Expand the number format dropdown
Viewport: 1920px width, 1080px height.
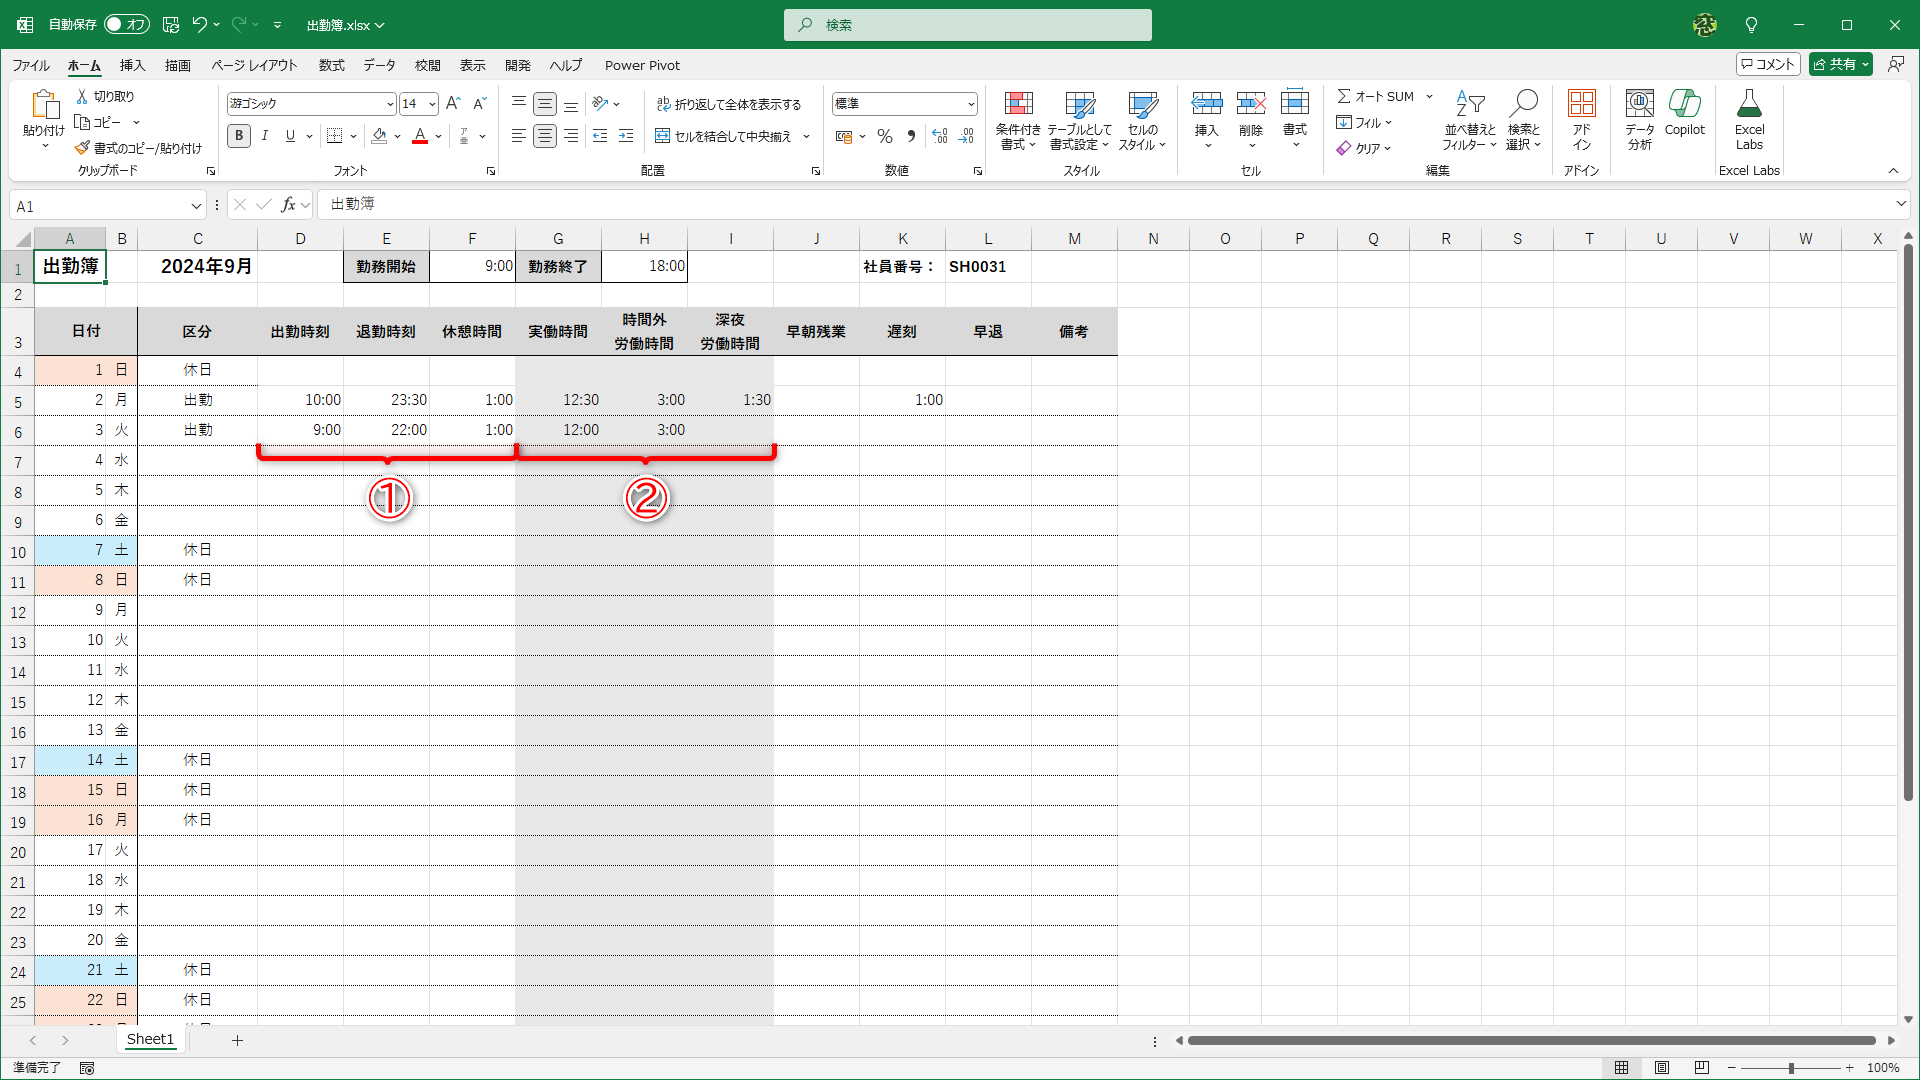click(x=970, y=104)
